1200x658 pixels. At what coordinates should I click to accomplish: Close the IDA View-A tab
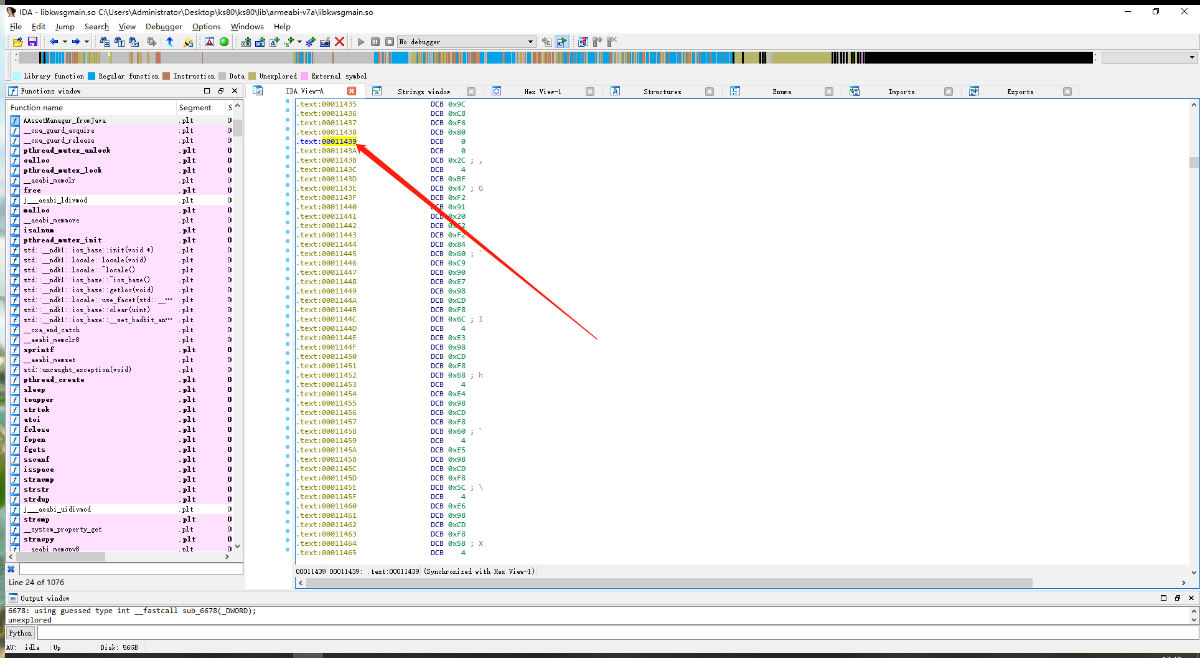351,91
